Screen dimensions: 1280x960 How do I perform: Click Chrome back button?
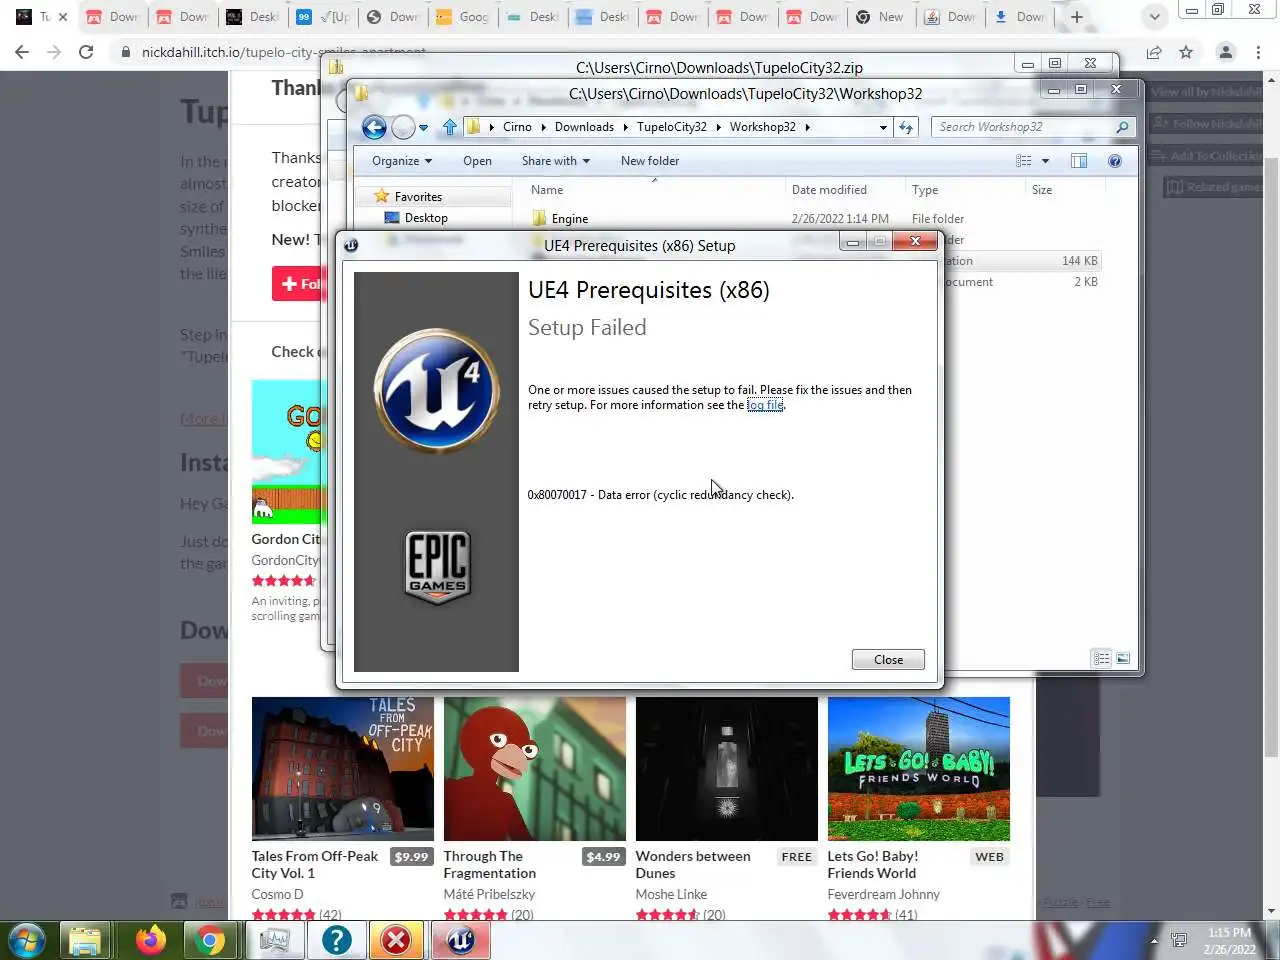[22, 52]
